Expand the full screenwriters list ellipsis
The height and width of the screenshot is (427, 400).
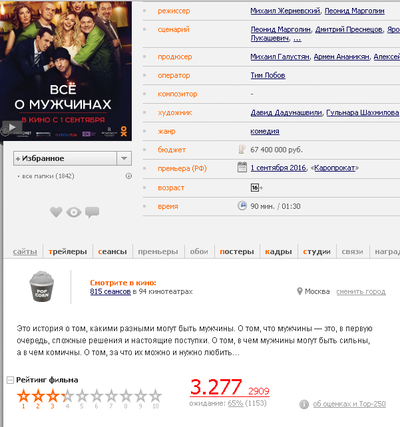(297, 39)
